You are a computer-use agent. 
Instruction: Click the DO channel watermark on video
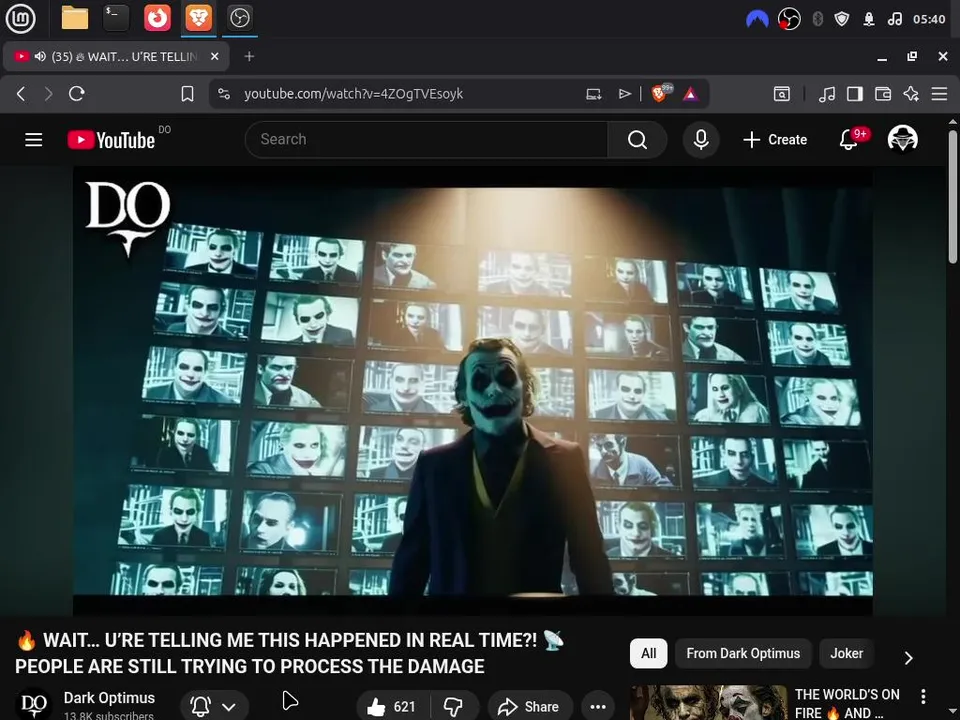click(127, 218)
